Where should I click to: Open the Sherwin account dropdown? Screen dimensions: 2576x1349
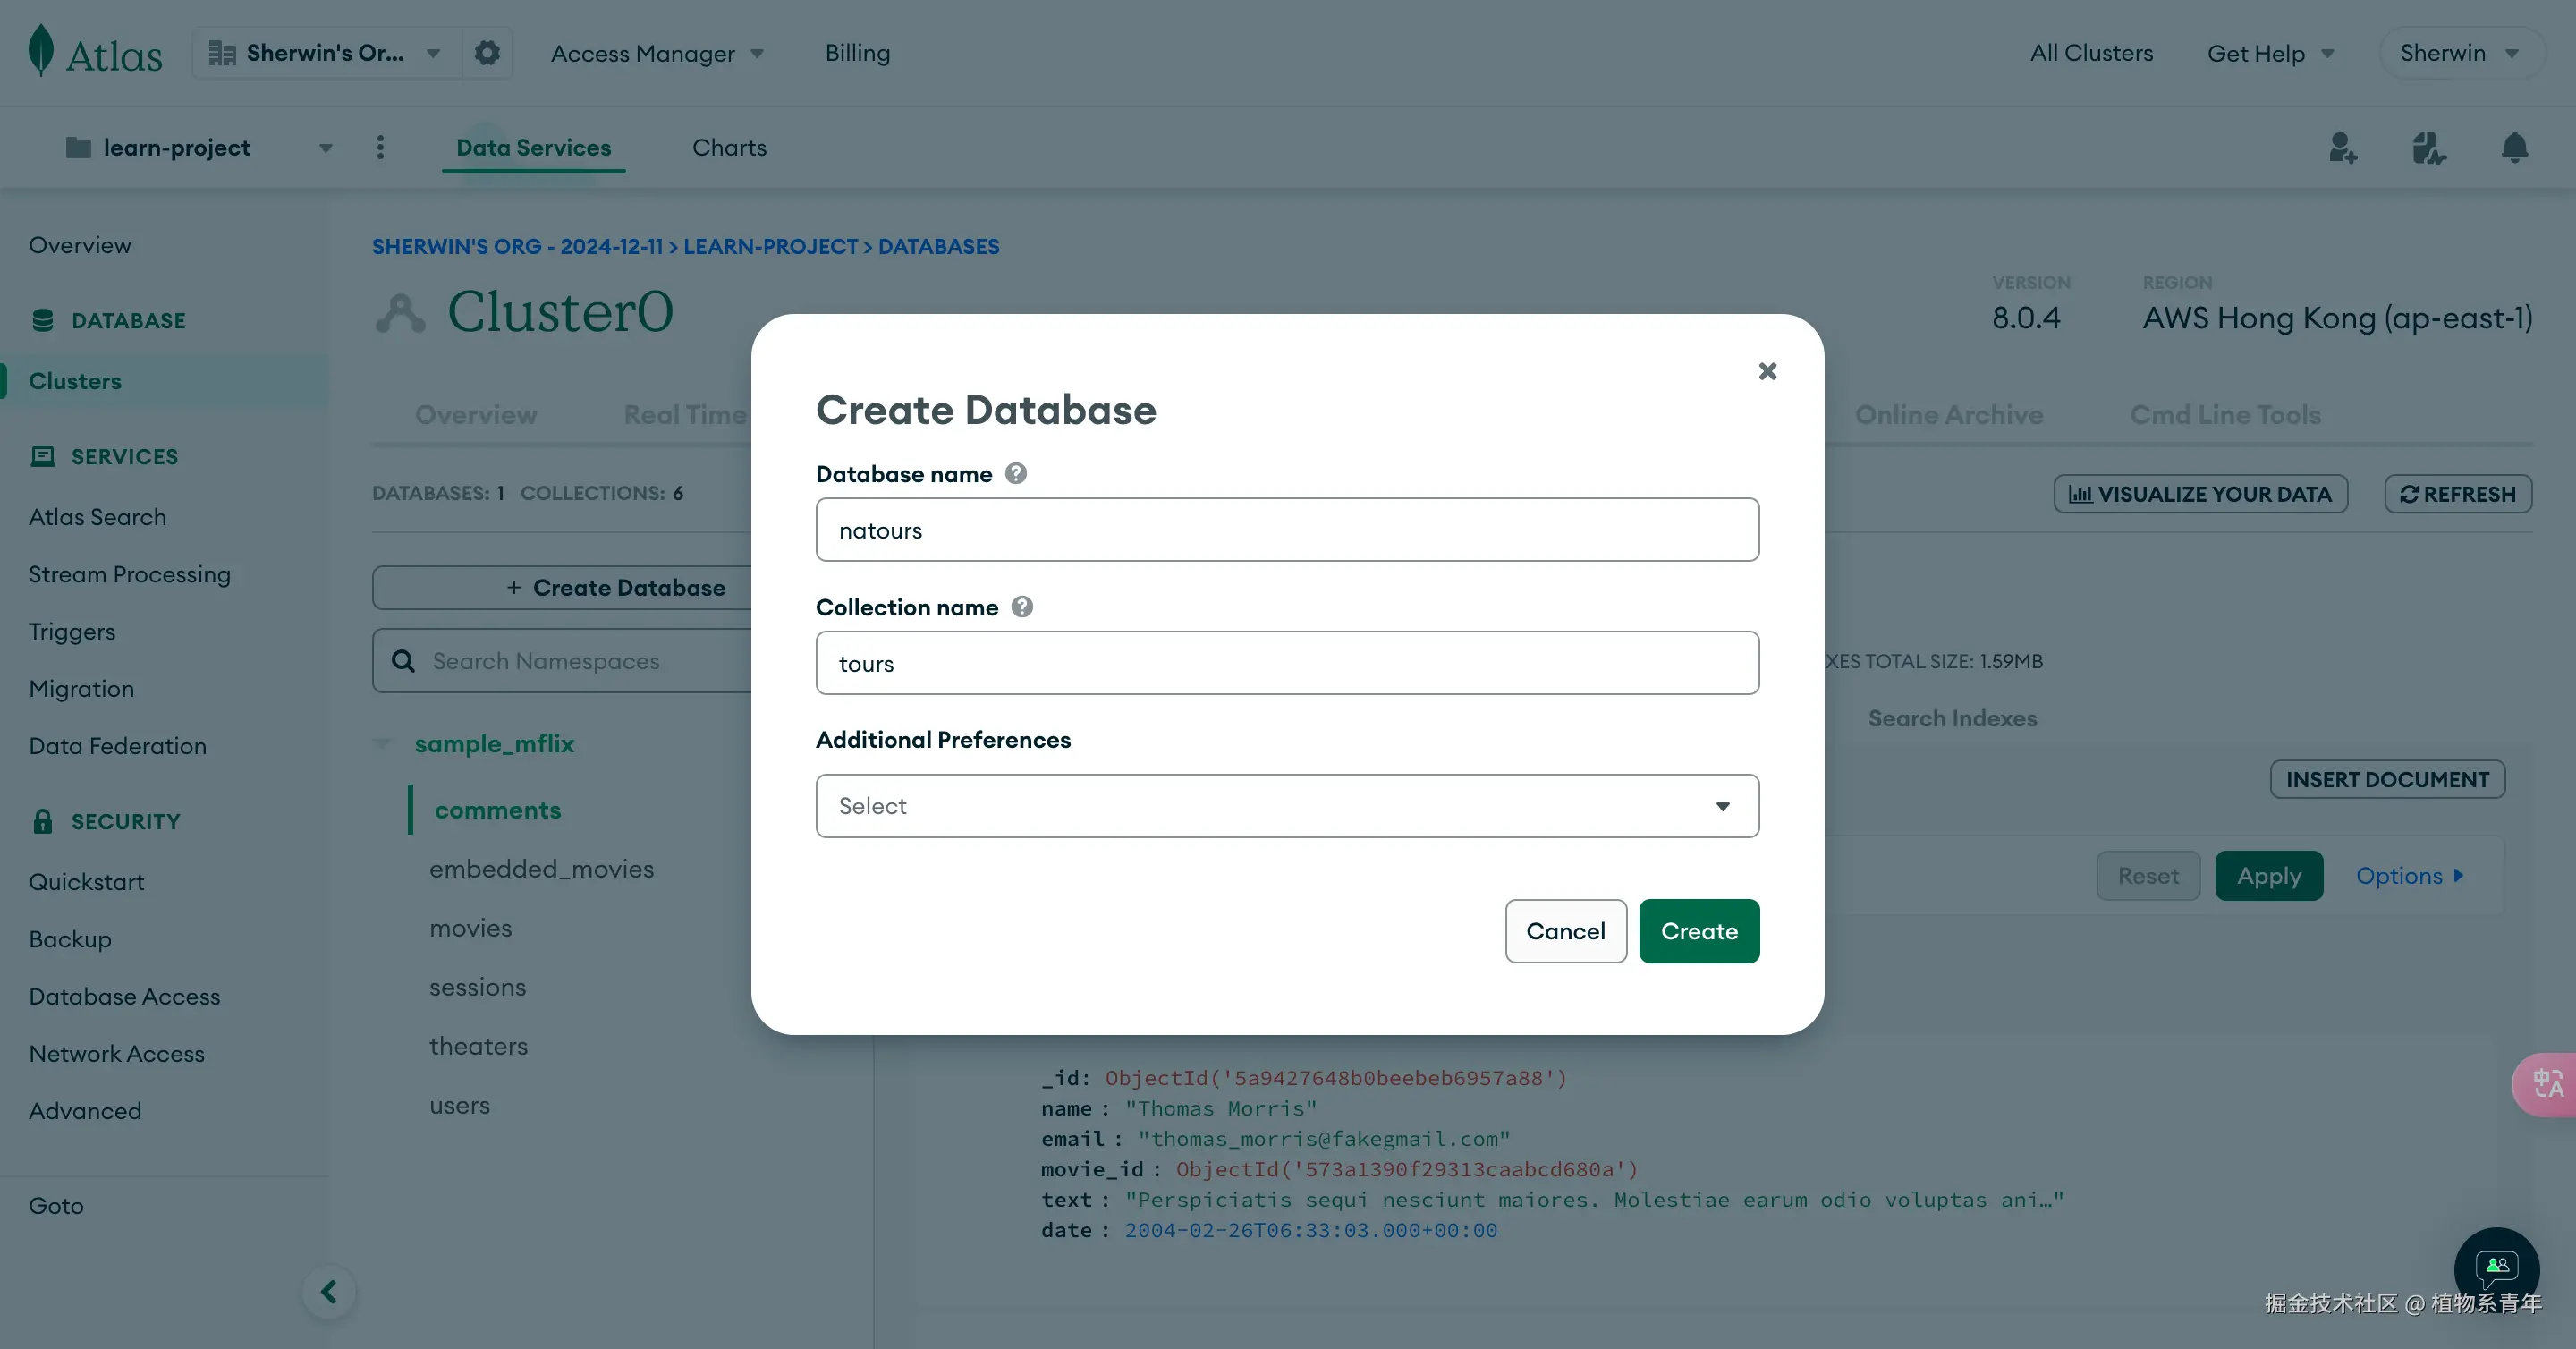coord(2459,53)
